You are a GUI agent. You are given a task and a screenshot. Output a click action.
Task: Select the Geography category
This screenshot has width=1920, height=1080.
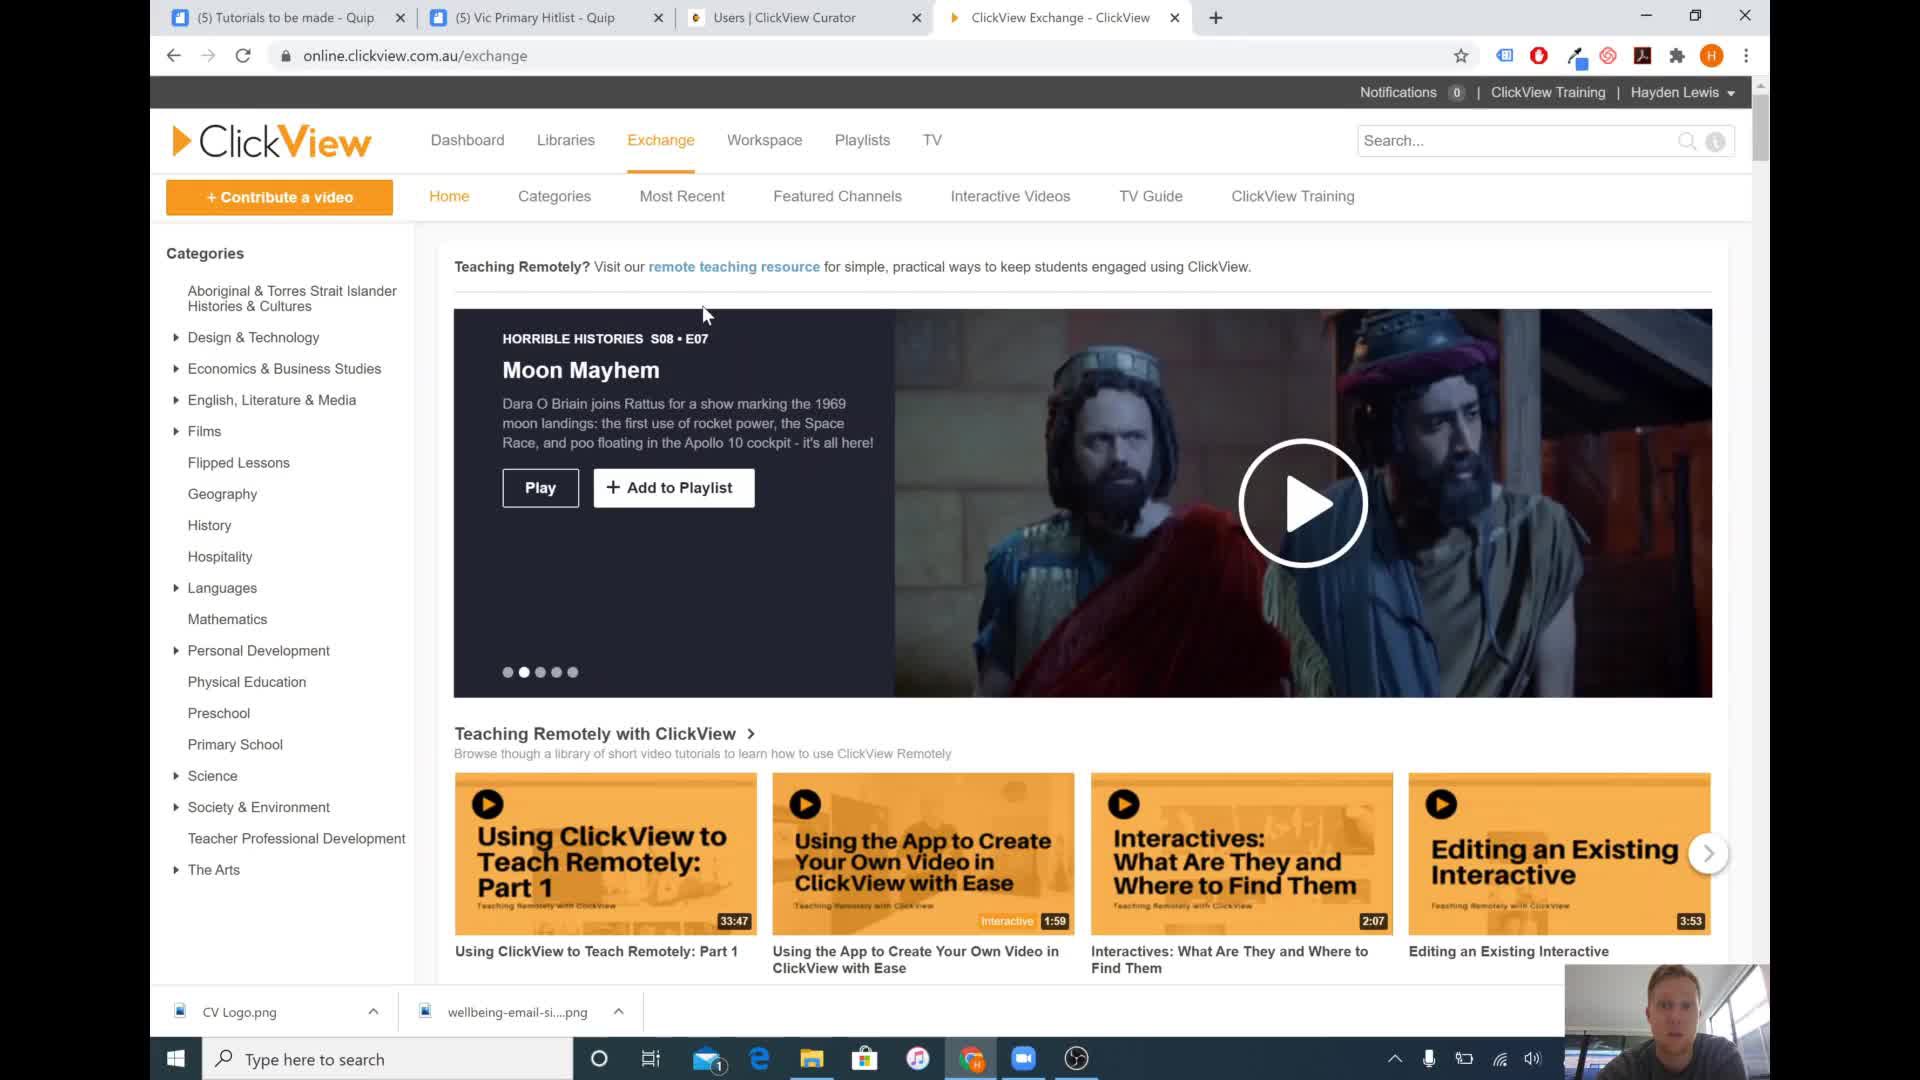pyautogui.click(x=222, y=494)
